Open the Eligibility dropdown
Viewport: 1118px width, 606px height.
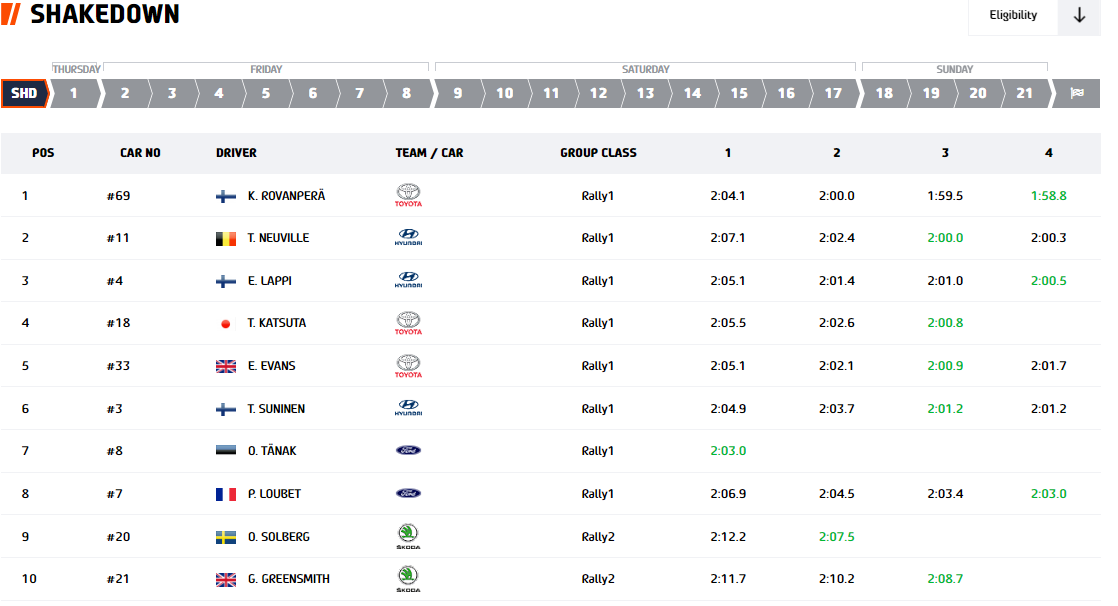pyautogui.click(x=1012, y=15)
